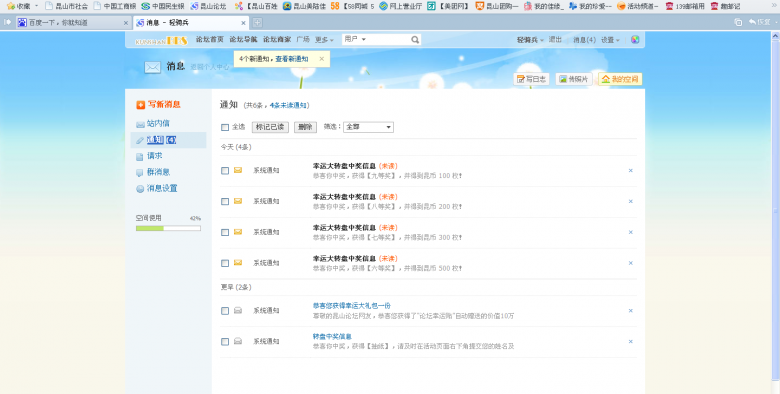This screenshot has height=394, width=780.
Task: Open the 恭喜您获得幸运大礼包一份 link
Action: [352, 306]
